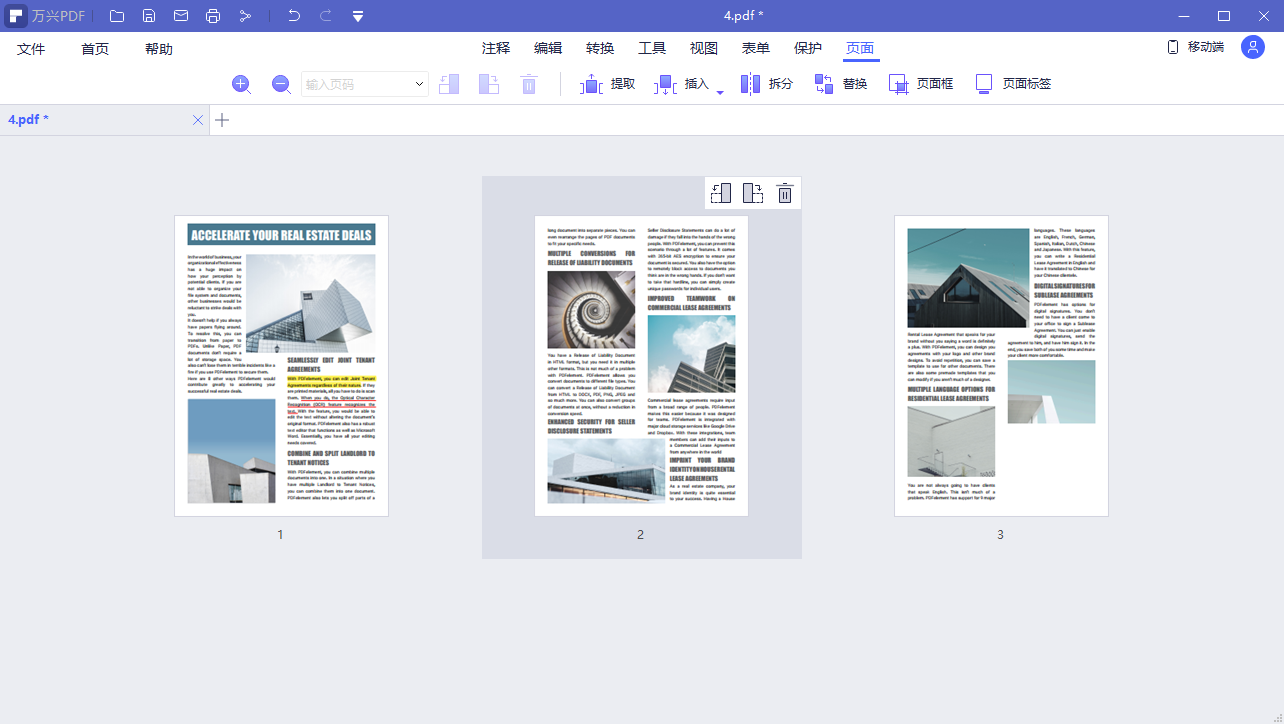Image resolution: width=1284 pixels, height=724 pixels.
Task: Add a new tab with the plus icon
Action: (222, 120)
